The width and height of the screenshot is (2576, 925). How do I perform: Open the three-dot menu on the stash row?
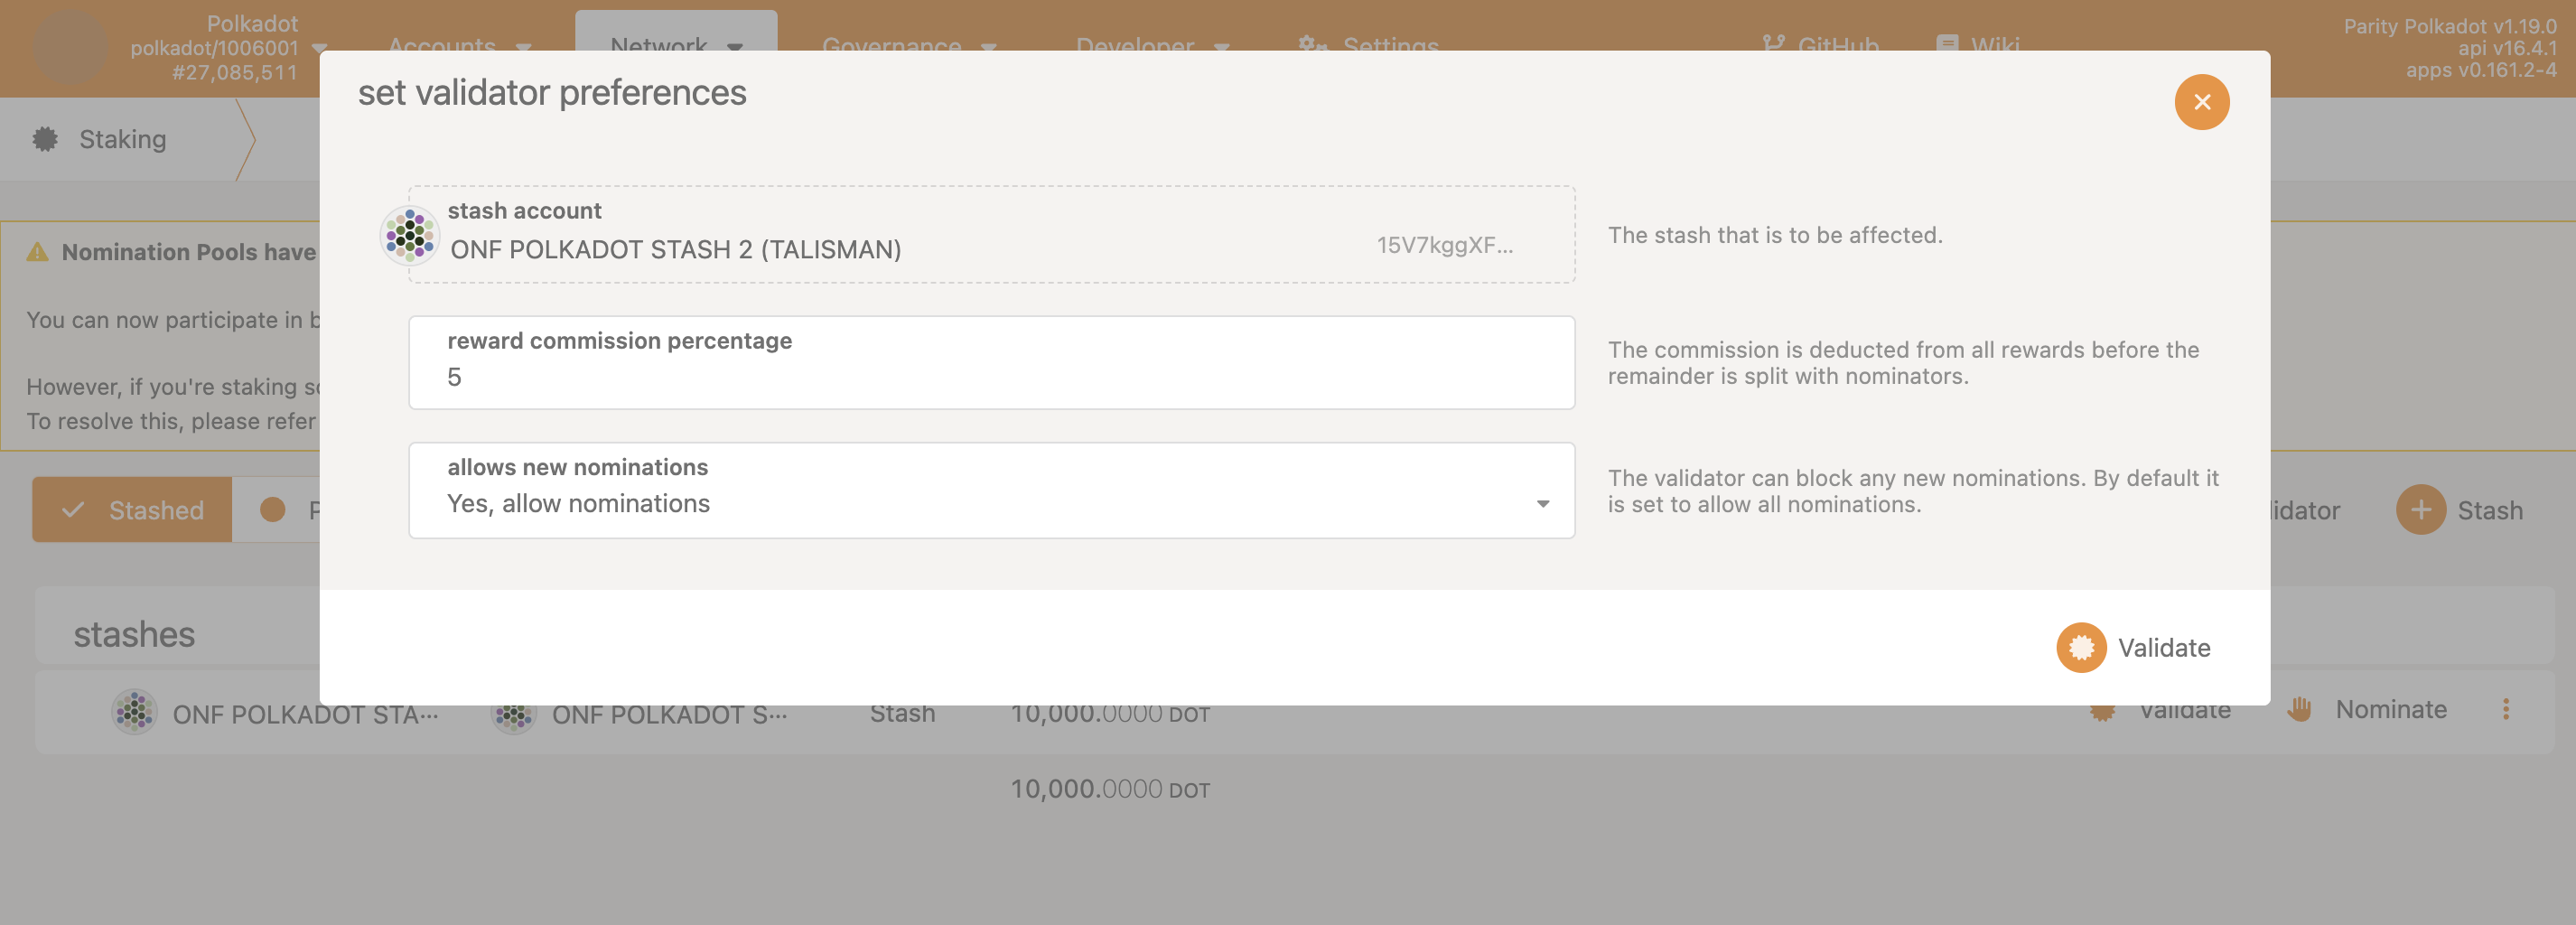click(x=2506, y=710)
